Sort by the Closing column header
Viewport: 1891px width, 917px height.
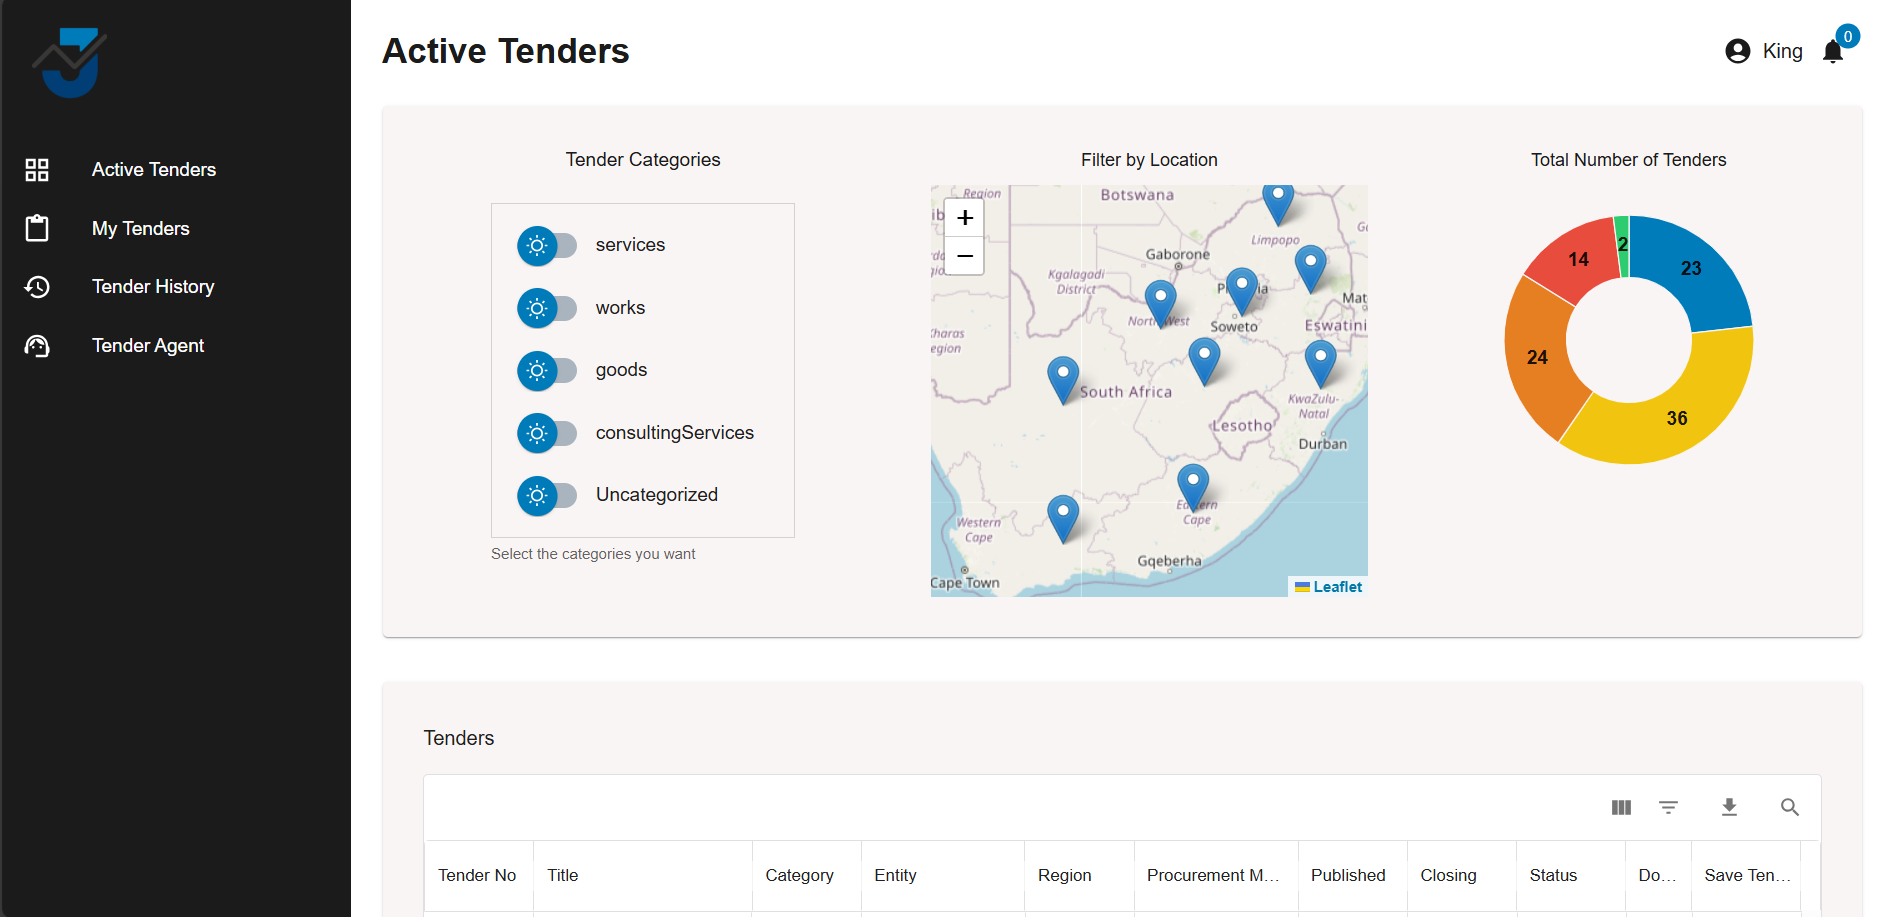click(1448, 875)
